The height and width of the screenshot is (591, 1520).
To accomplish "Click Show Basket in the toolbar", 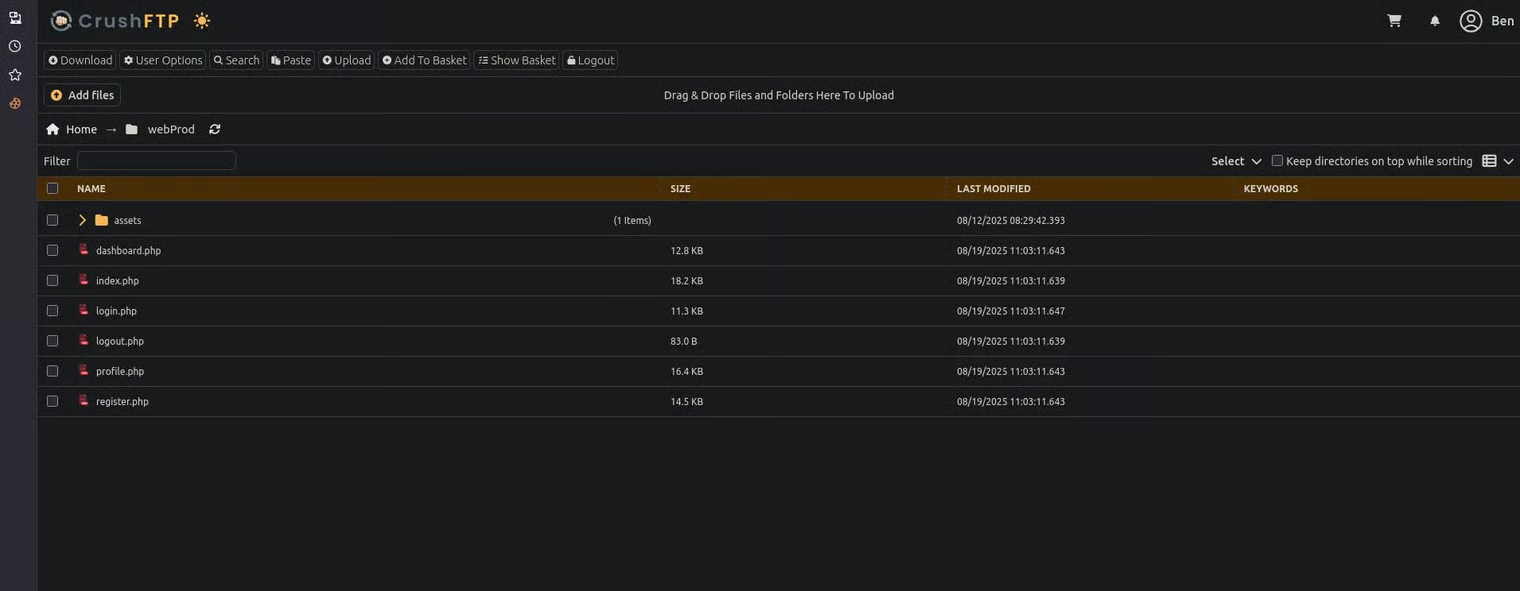I will (517, 61).
